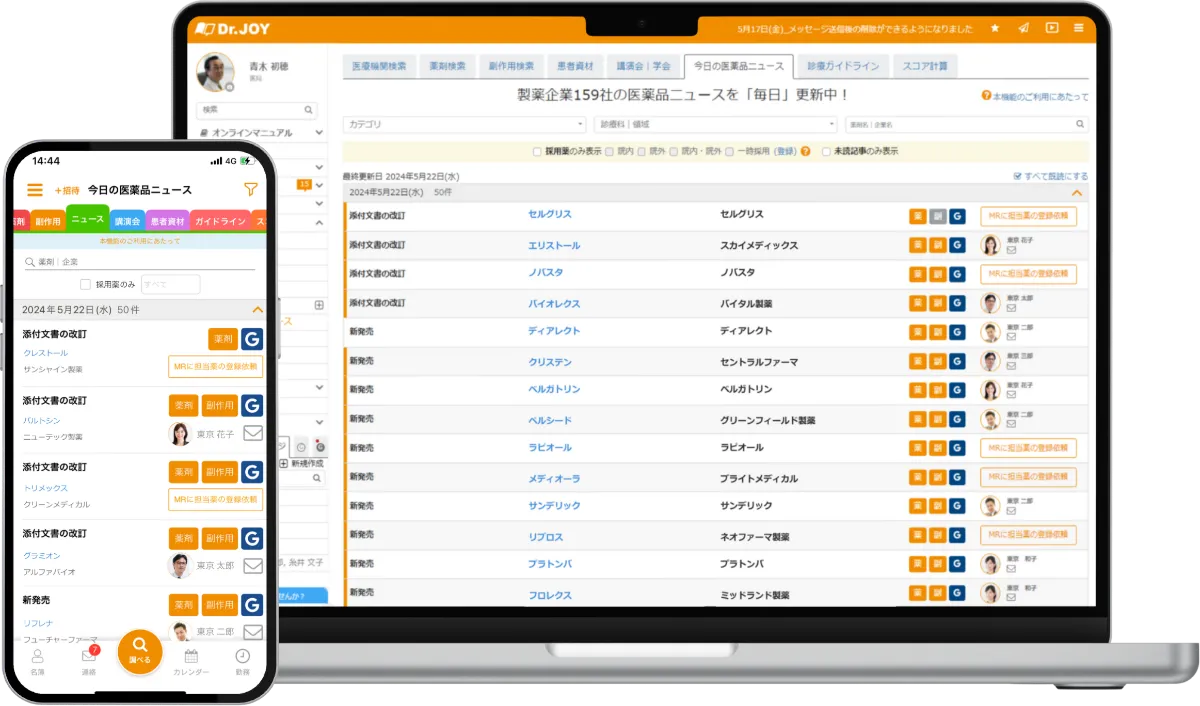Open the phone app hamburger menu
The width and height of the screenshot is (1200, 706).
[x=35, y=190]
